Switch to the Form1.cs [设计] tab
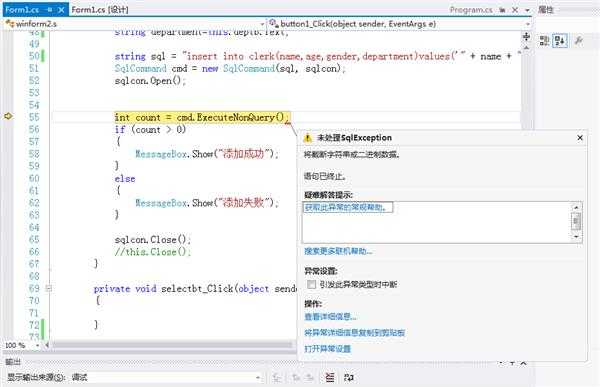600x387 pixels. click(x=100, y=10)
